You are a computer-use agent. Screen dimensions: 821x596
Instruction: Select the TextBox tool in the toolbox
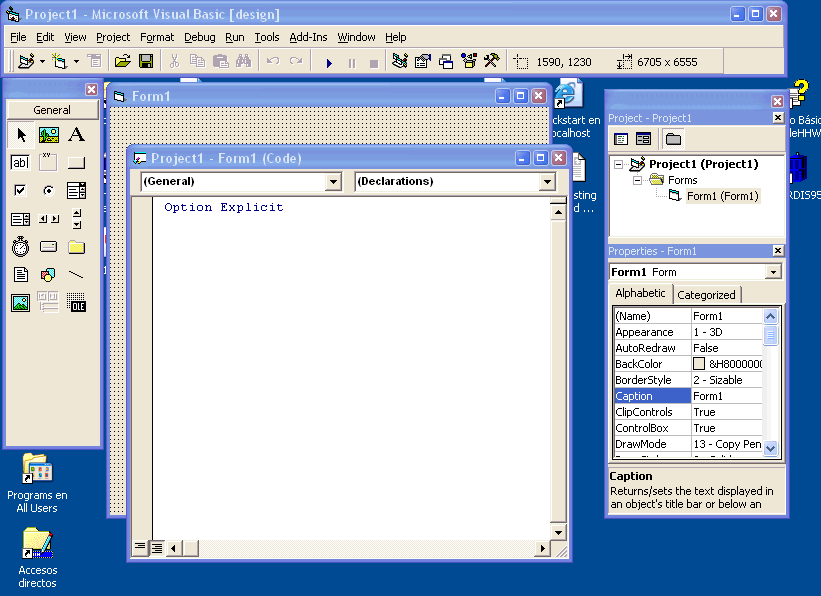(x=19, y=163)
